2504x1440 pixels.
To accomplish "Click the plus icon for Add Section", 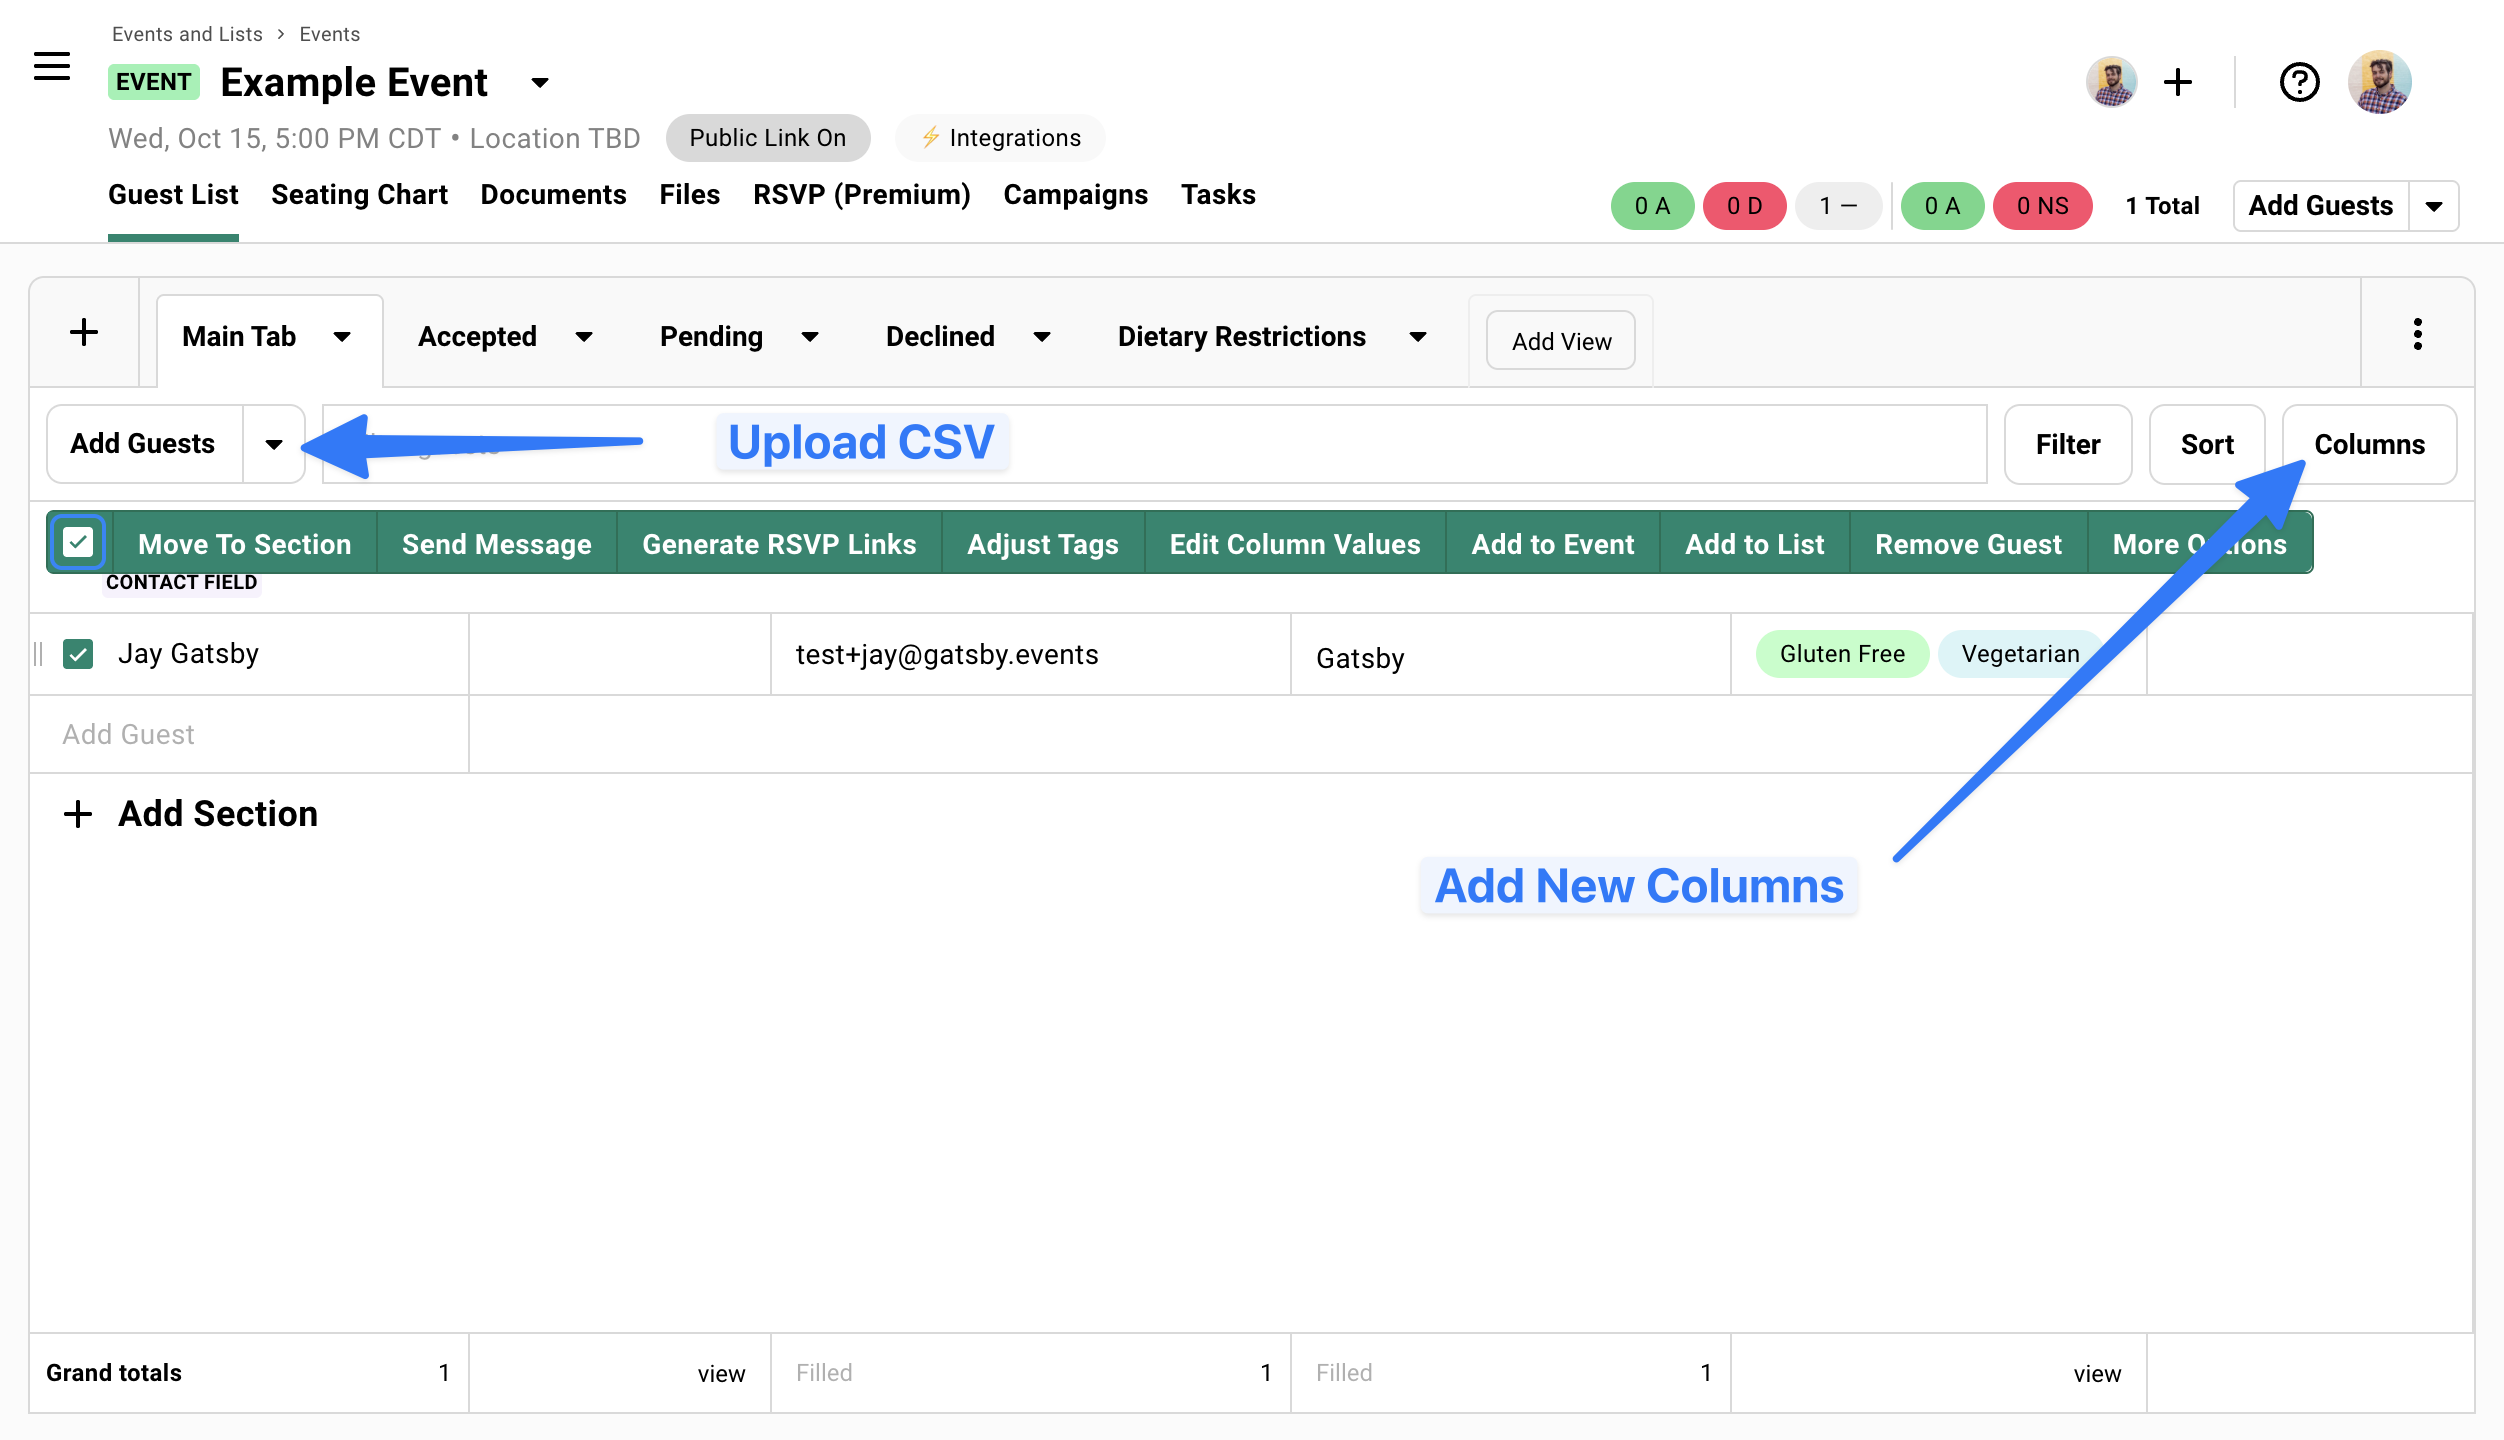I will pos(78,814).
